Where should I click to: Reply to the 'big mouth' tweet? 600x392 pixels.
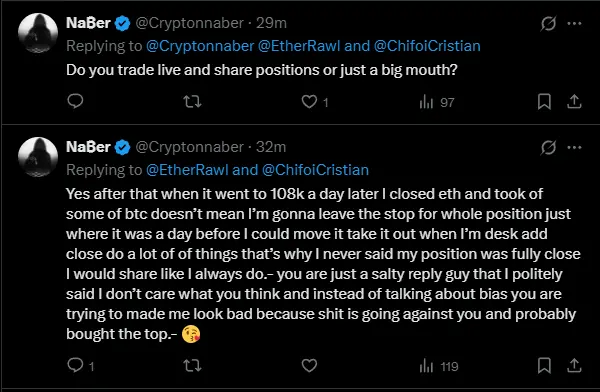(x=75, y=101)
